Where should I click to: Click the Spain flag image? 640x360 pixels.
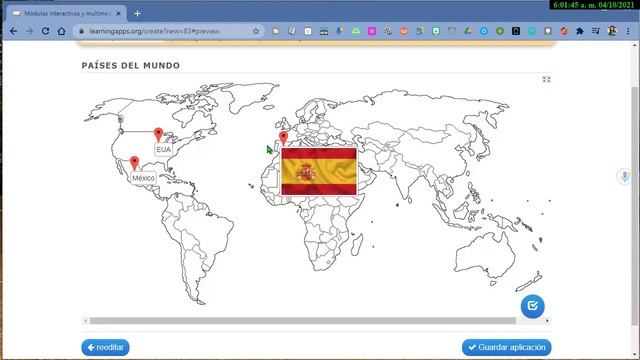pyautogui.click(x=319, y=171)
